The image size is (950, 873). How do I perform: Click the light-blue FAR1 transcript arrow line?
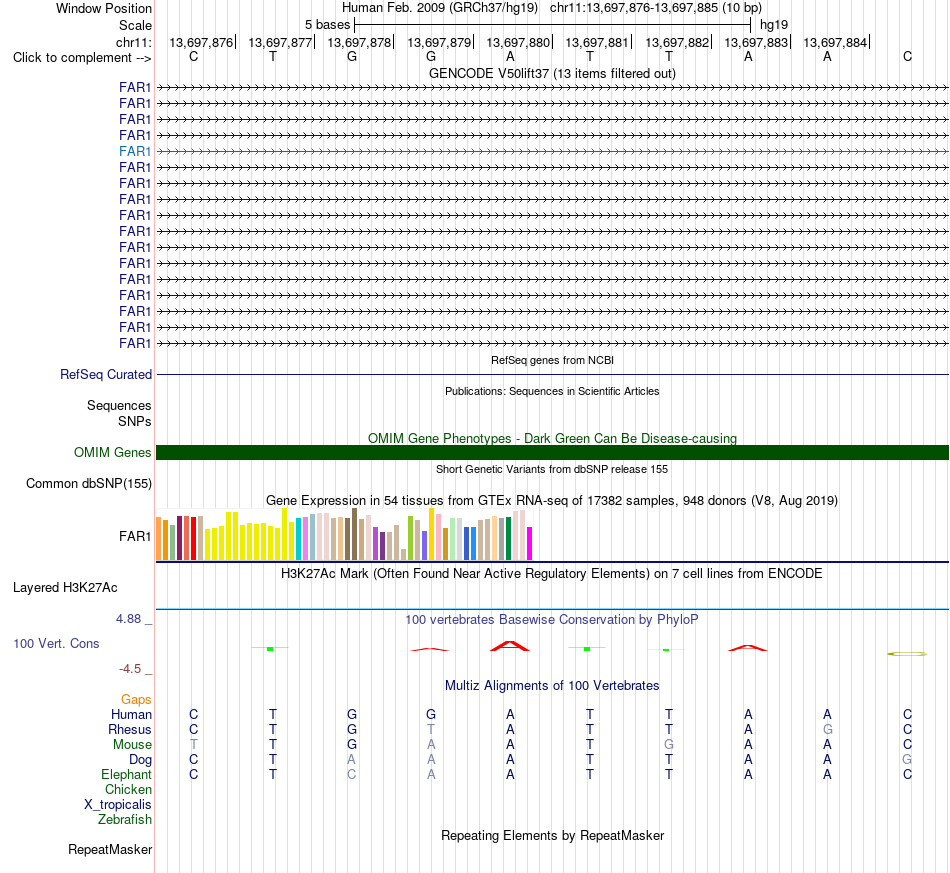tap(553, 151)
